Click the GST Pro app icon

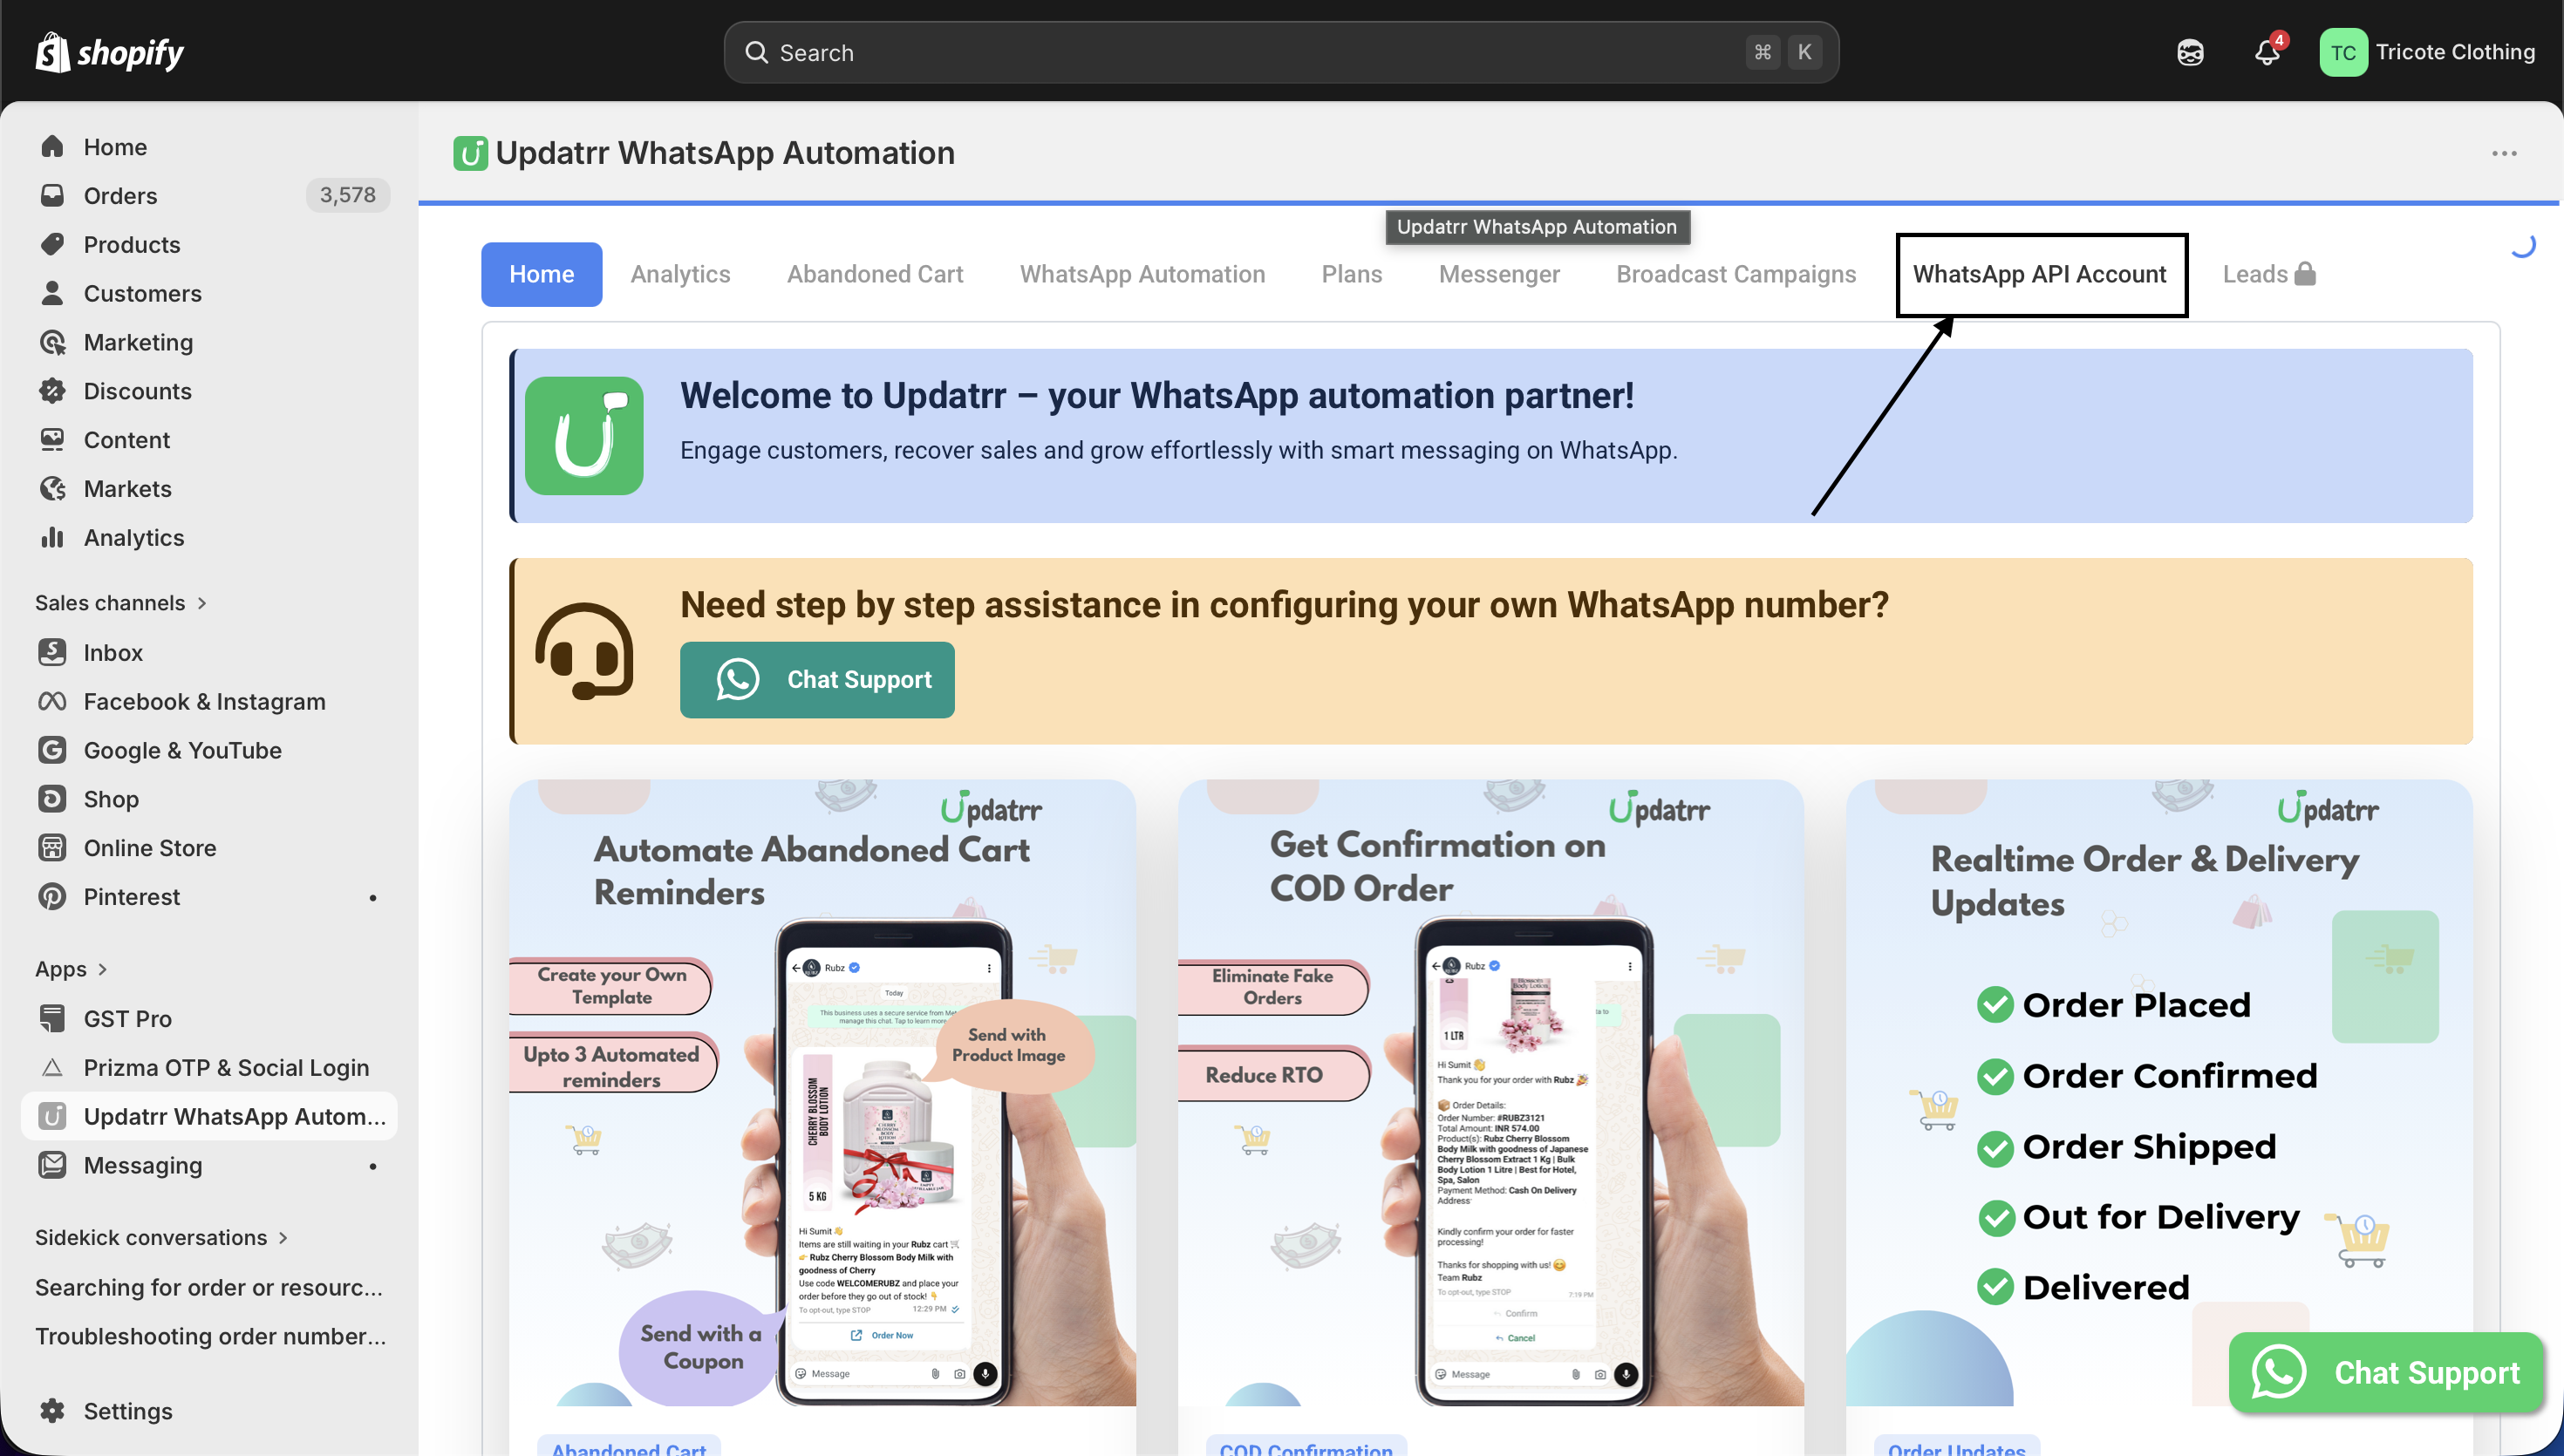52,1019
